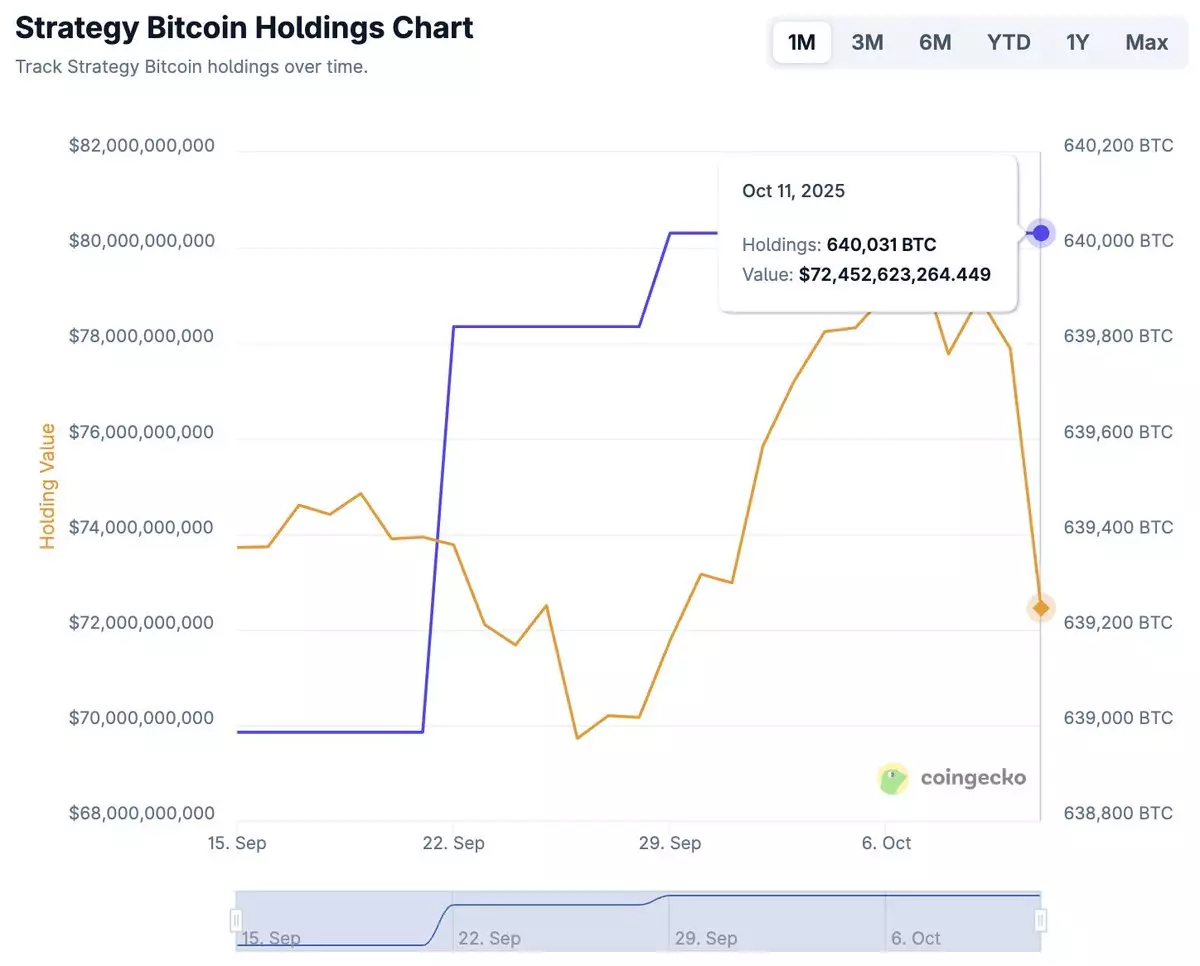Select the 1M time range tab
1200x966 pixels.
tap(801, 42)
